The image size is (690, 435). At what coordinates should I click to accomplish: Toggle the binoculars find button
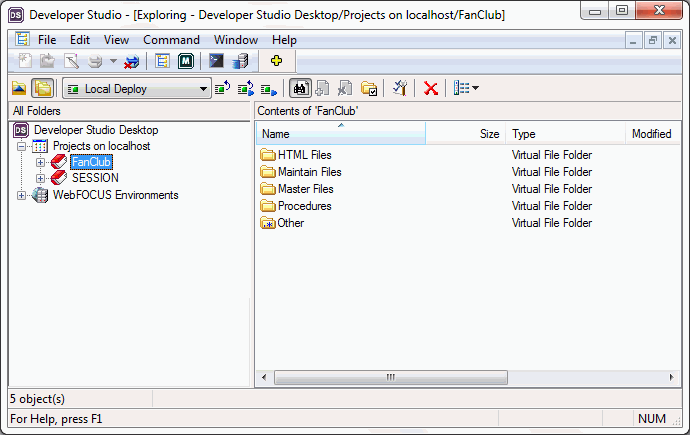pyautogui.click(x=300, y=88)
